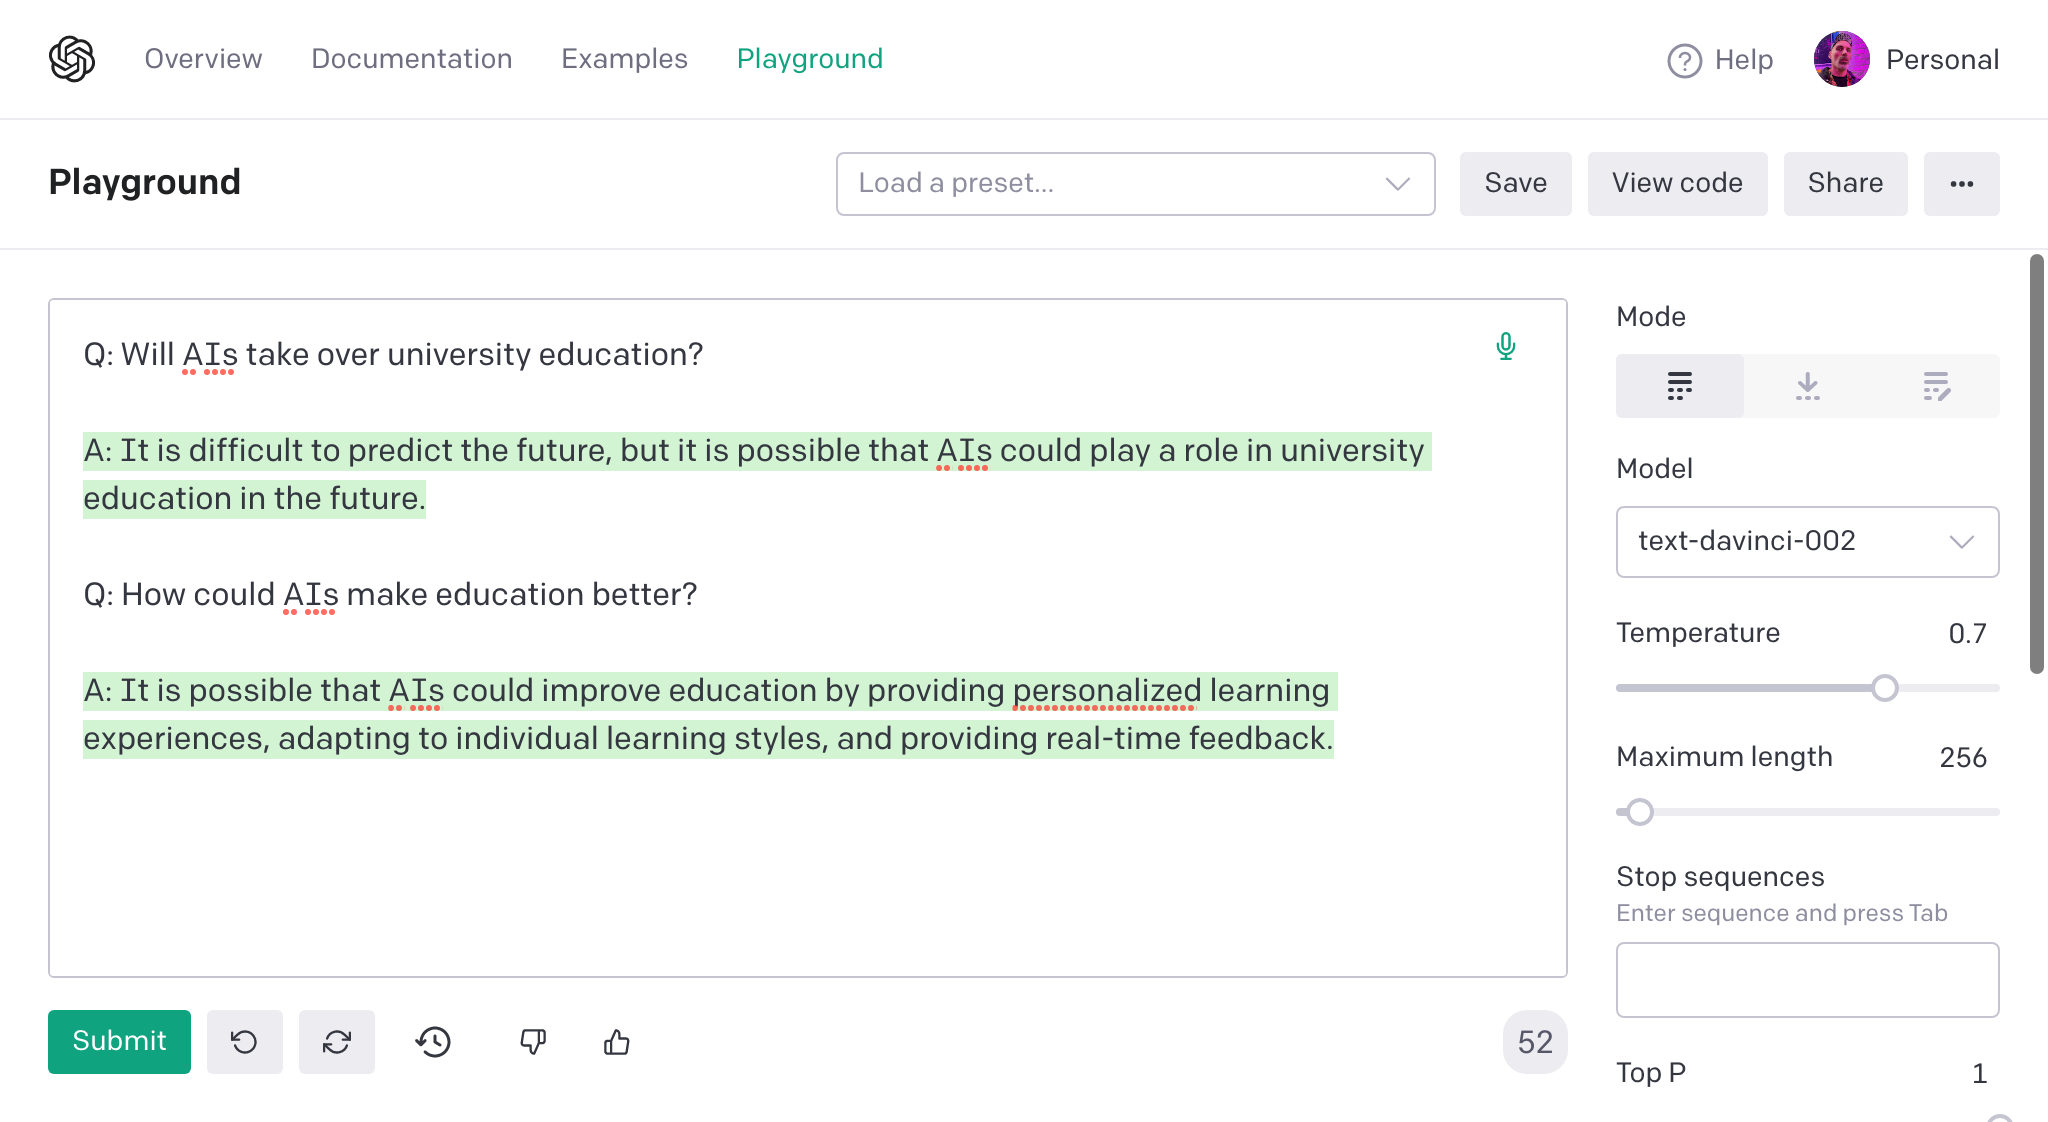Open the Personal account menu
Screen dimensions: 2048x1122
(x=1906, y=59)
